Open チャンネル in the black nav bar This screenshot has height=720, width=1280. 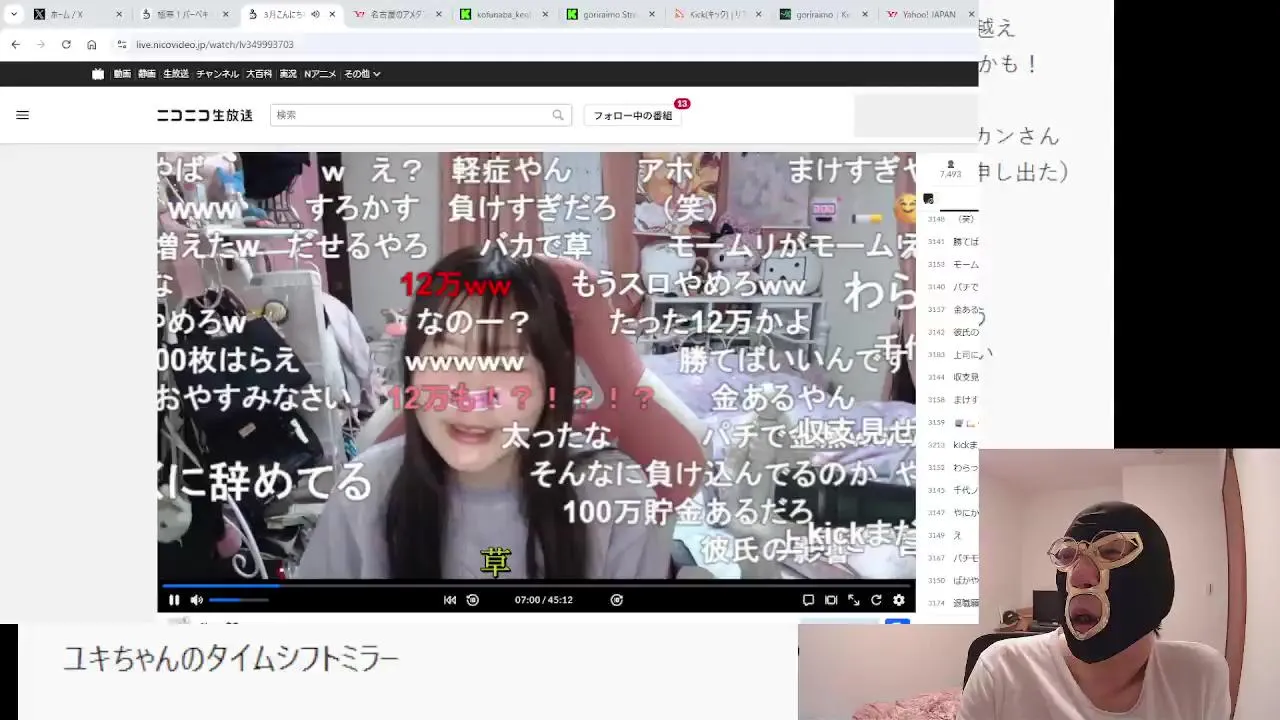pos(217,74)
